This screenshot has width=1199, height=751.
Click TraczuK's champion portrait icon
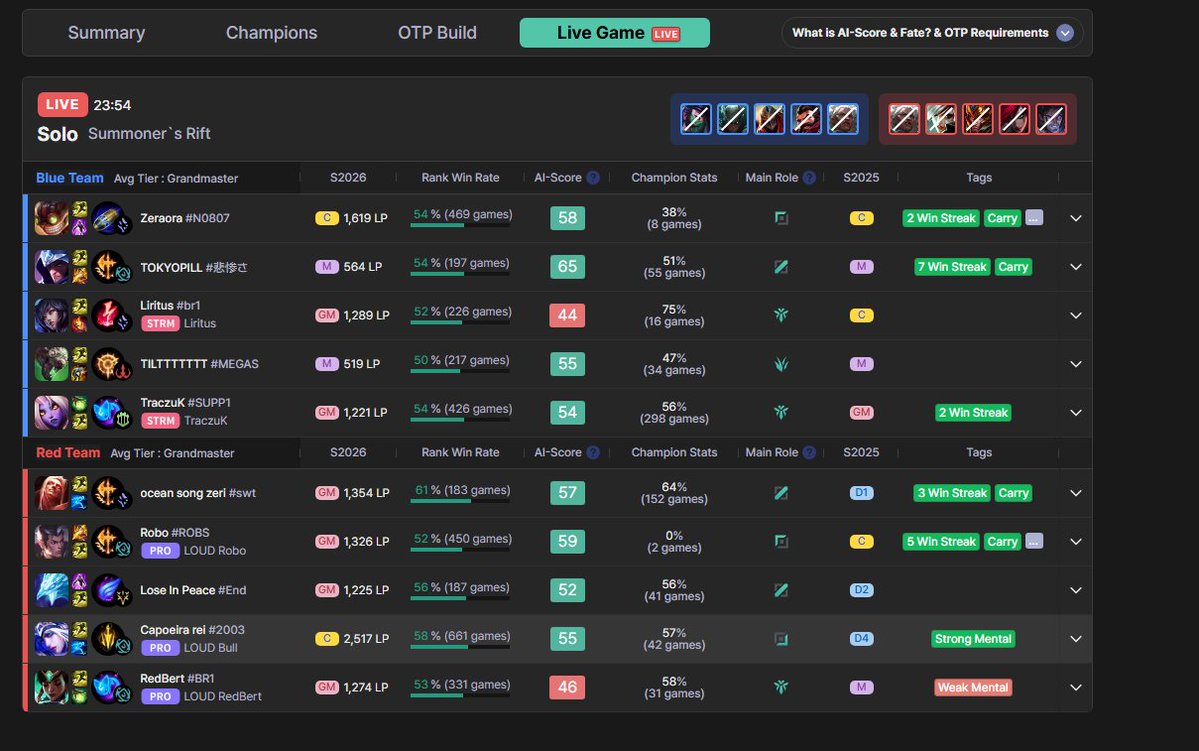[x=51, y=412]
